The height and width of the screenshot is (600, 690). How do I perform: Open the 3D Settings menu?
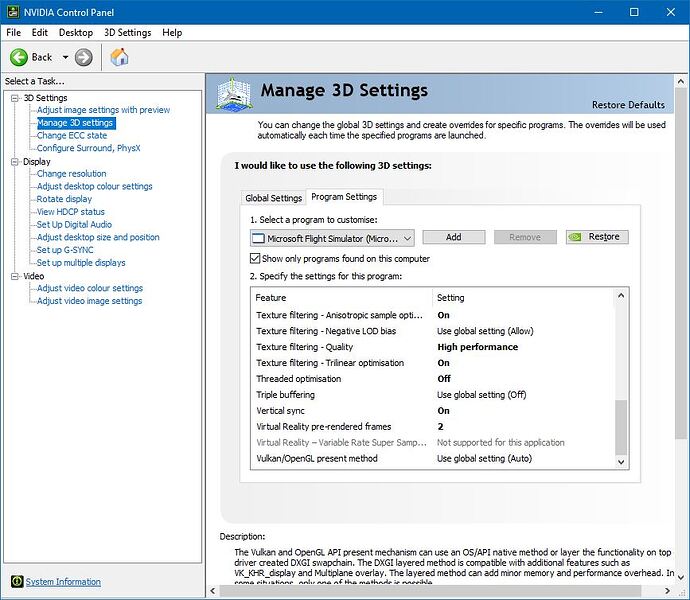tap(128, 33)
